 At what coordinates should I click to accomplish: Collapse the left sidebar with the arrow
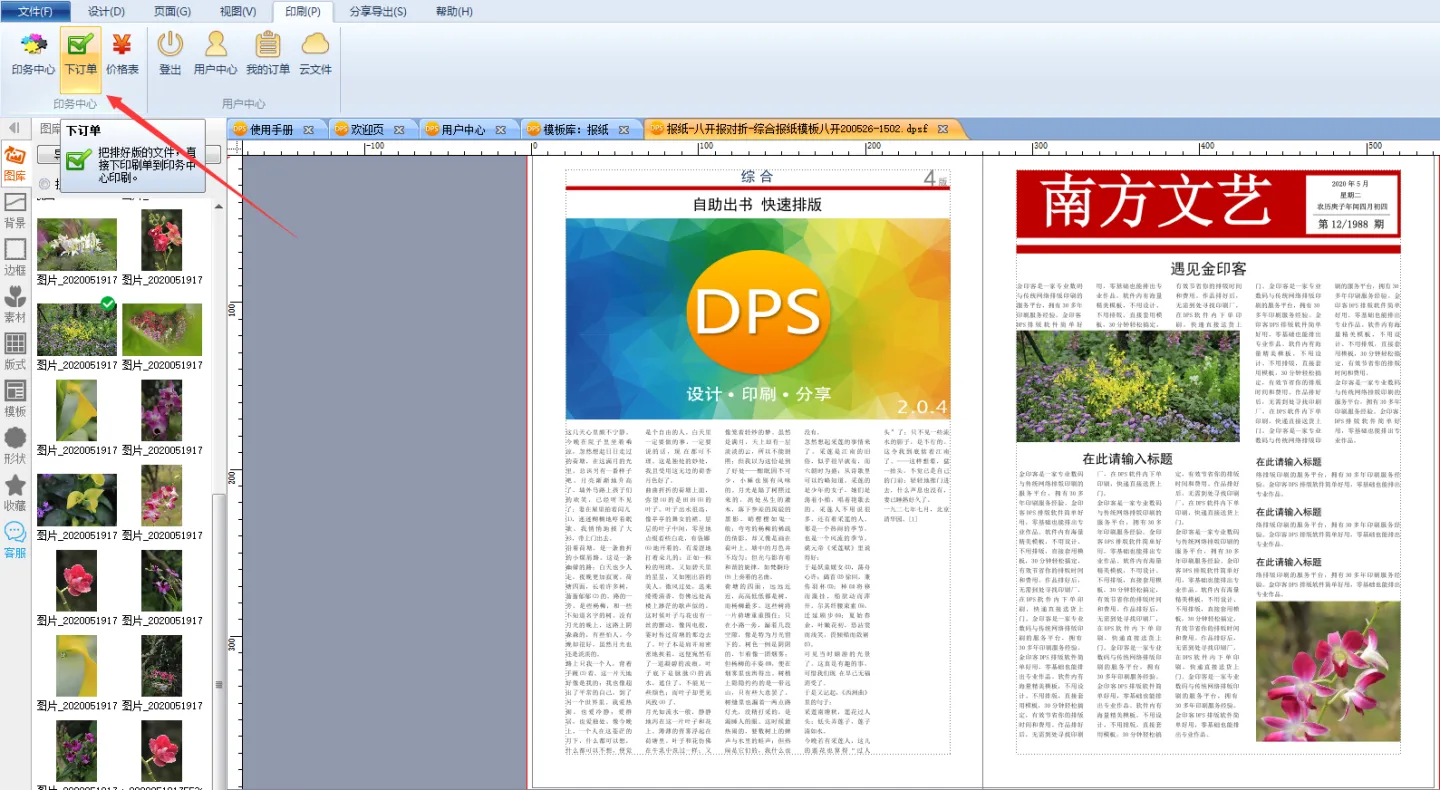tap(14, 128)
